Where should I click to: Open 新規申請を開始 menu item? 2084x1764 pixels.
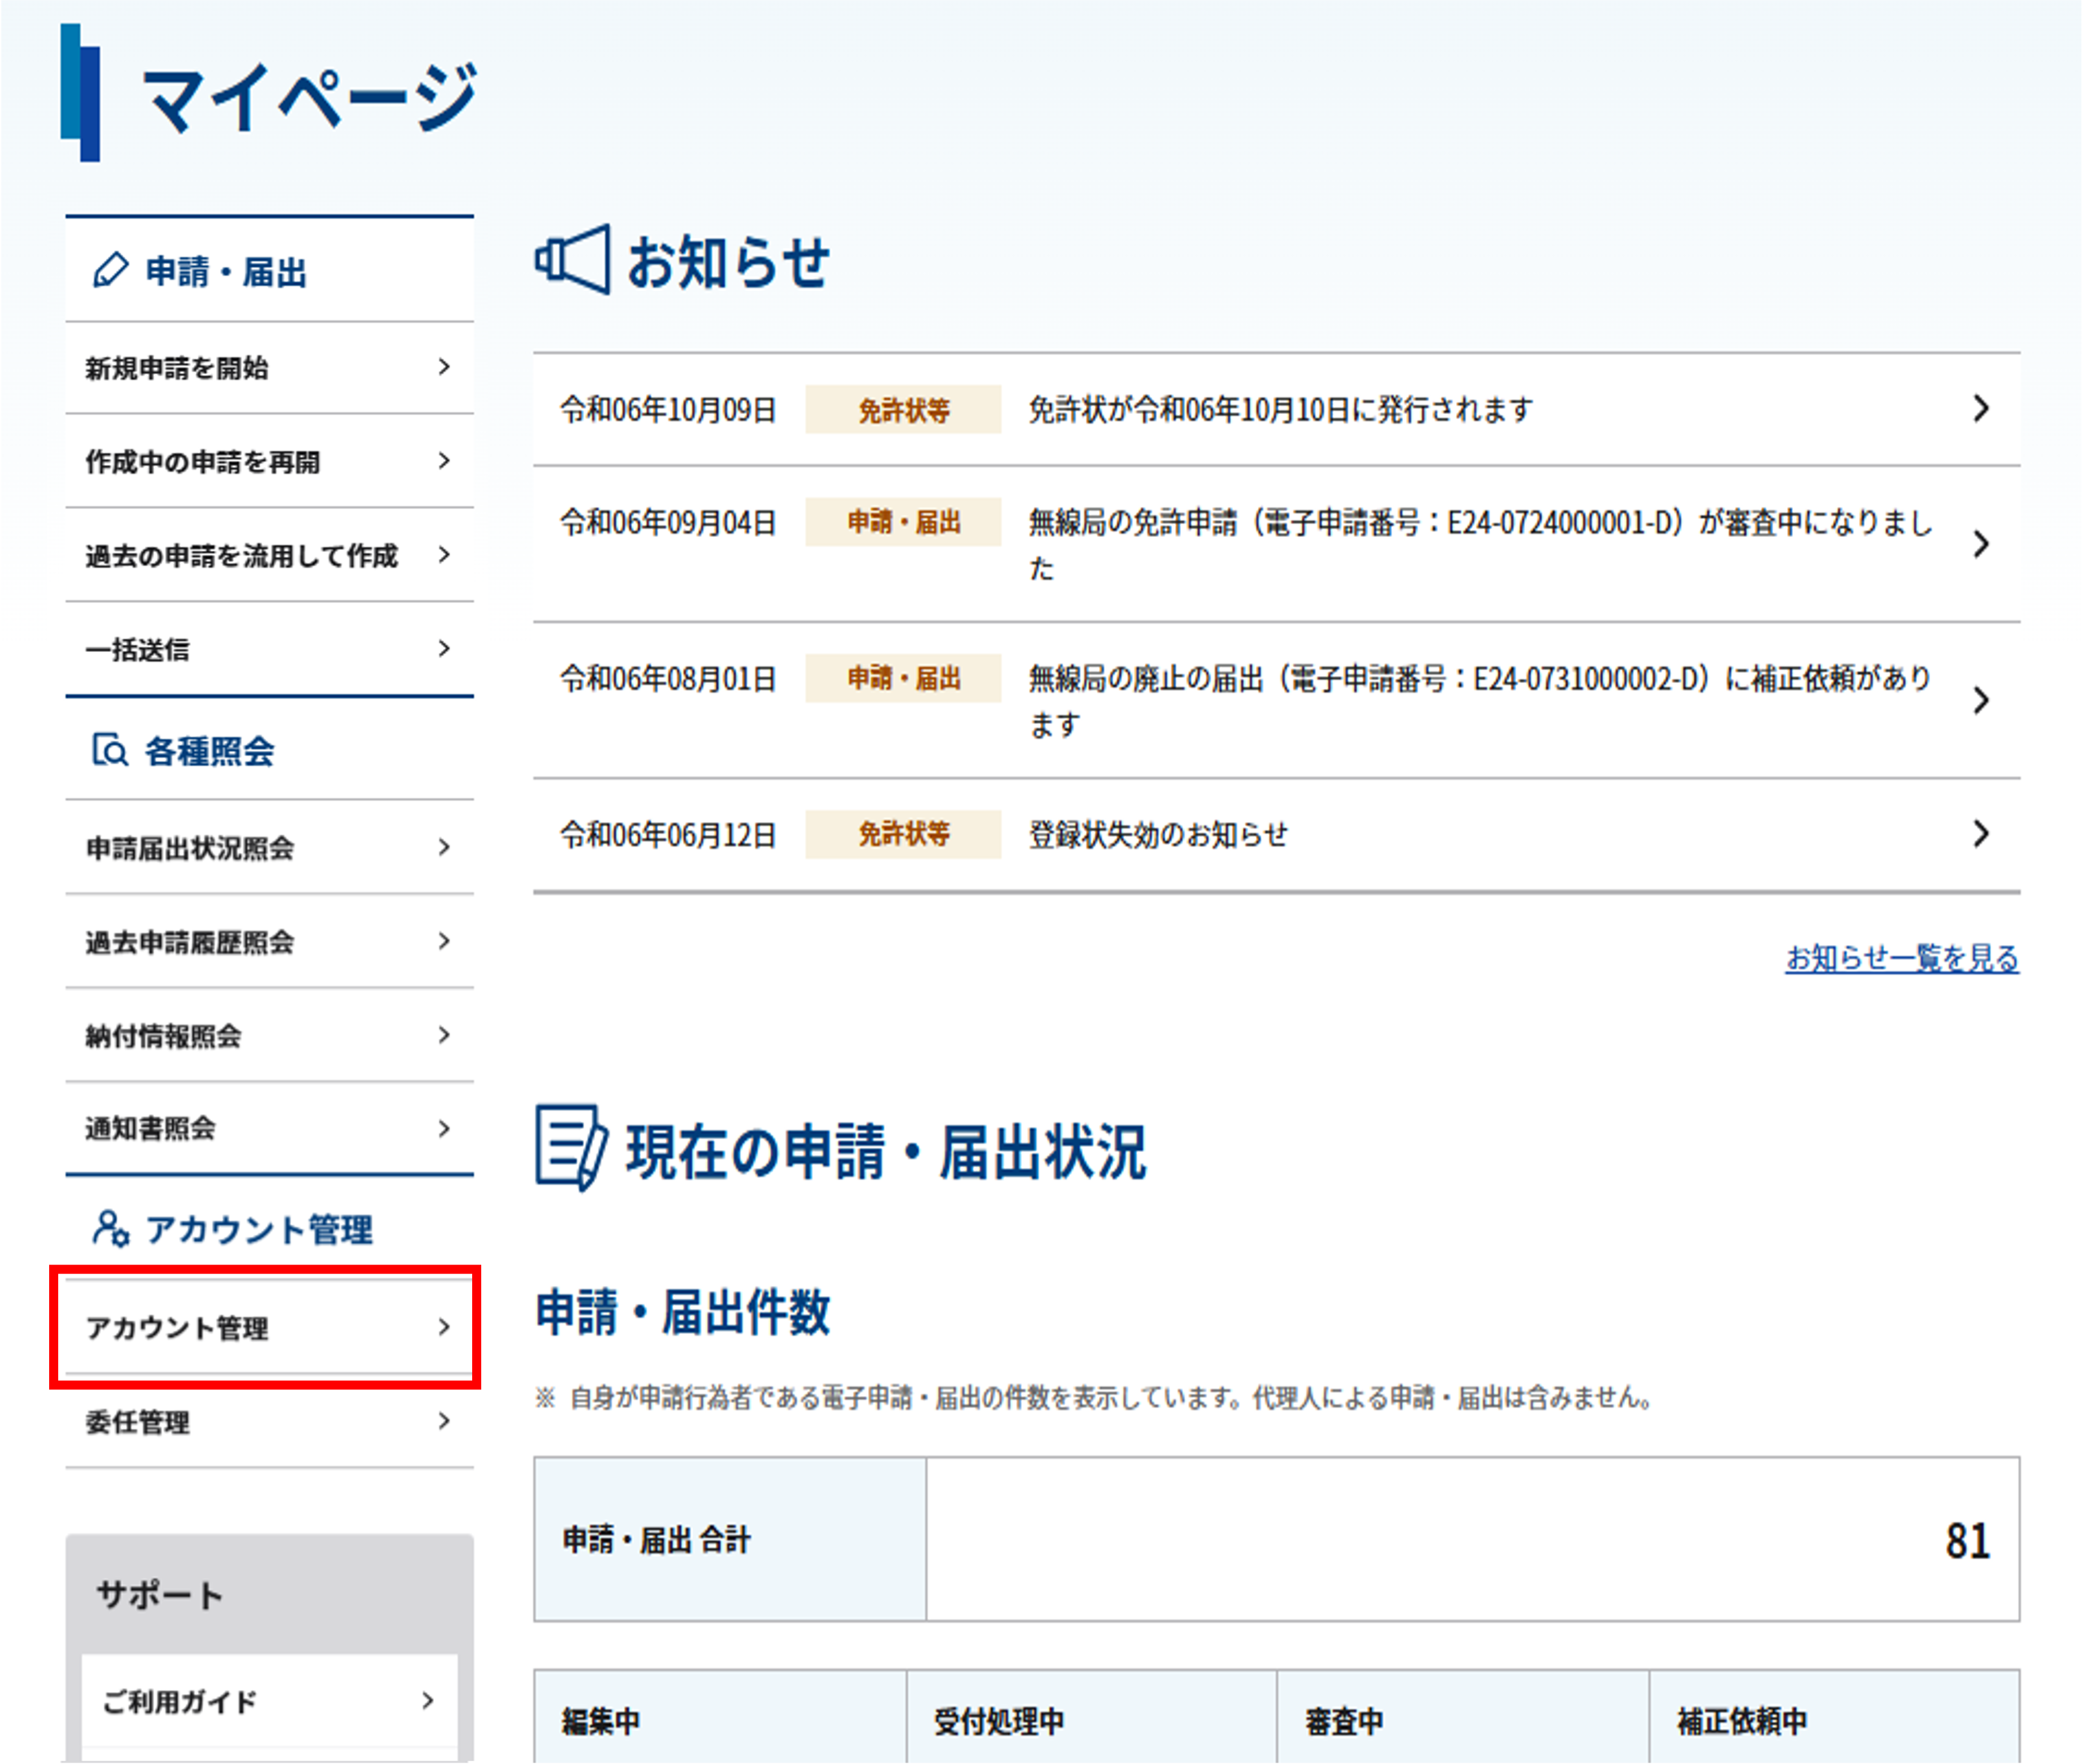pos(269,368)
